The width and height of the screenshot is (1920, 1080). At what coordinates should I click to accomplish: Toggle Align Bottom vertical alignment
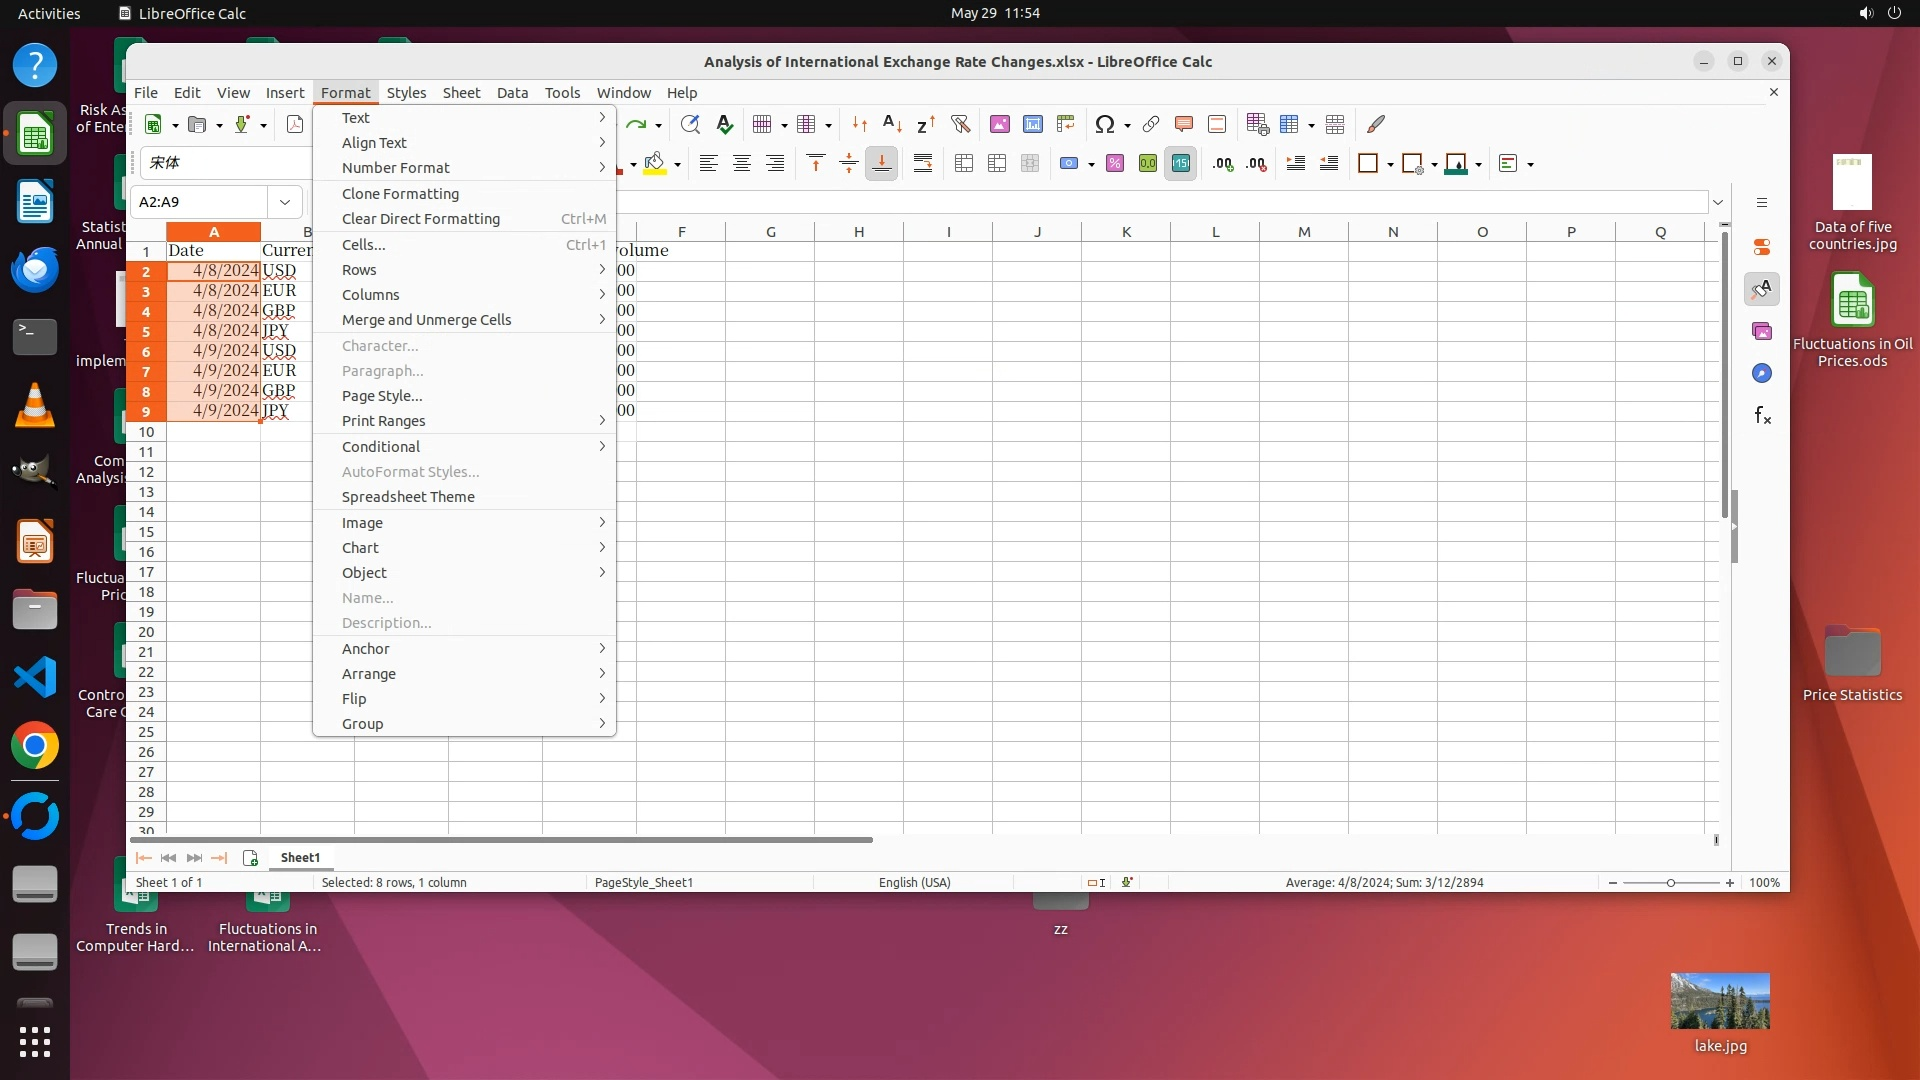(881, 164)
